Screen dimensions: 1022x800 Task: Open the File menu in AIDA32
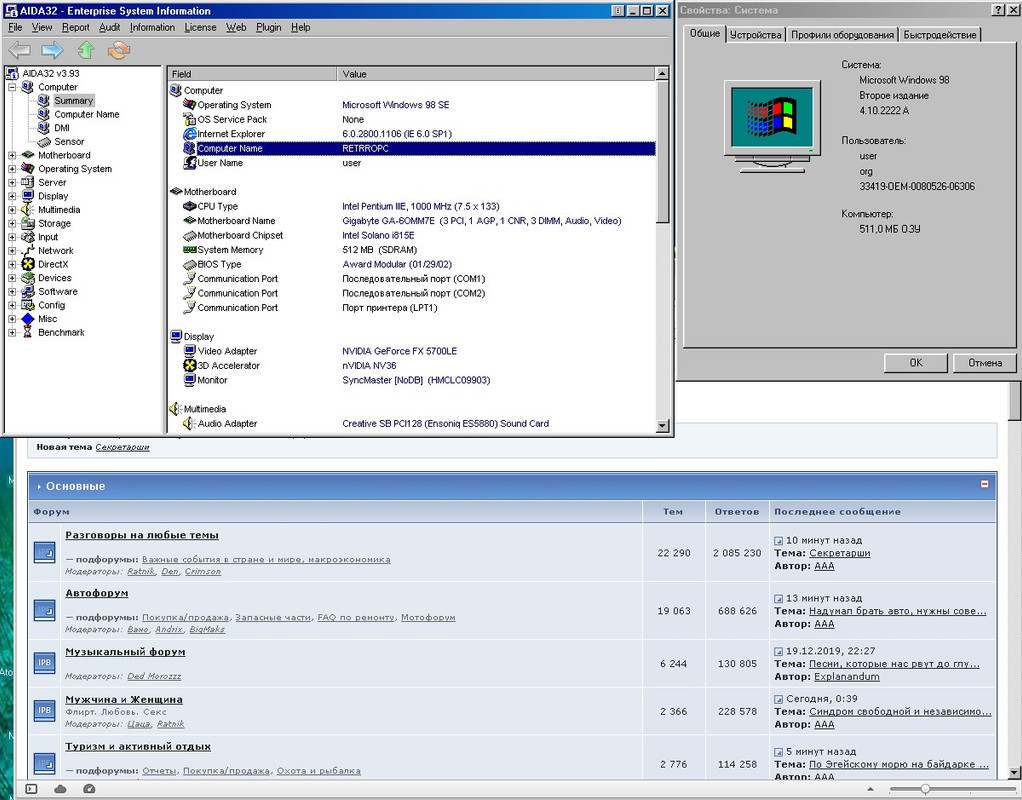15,27
